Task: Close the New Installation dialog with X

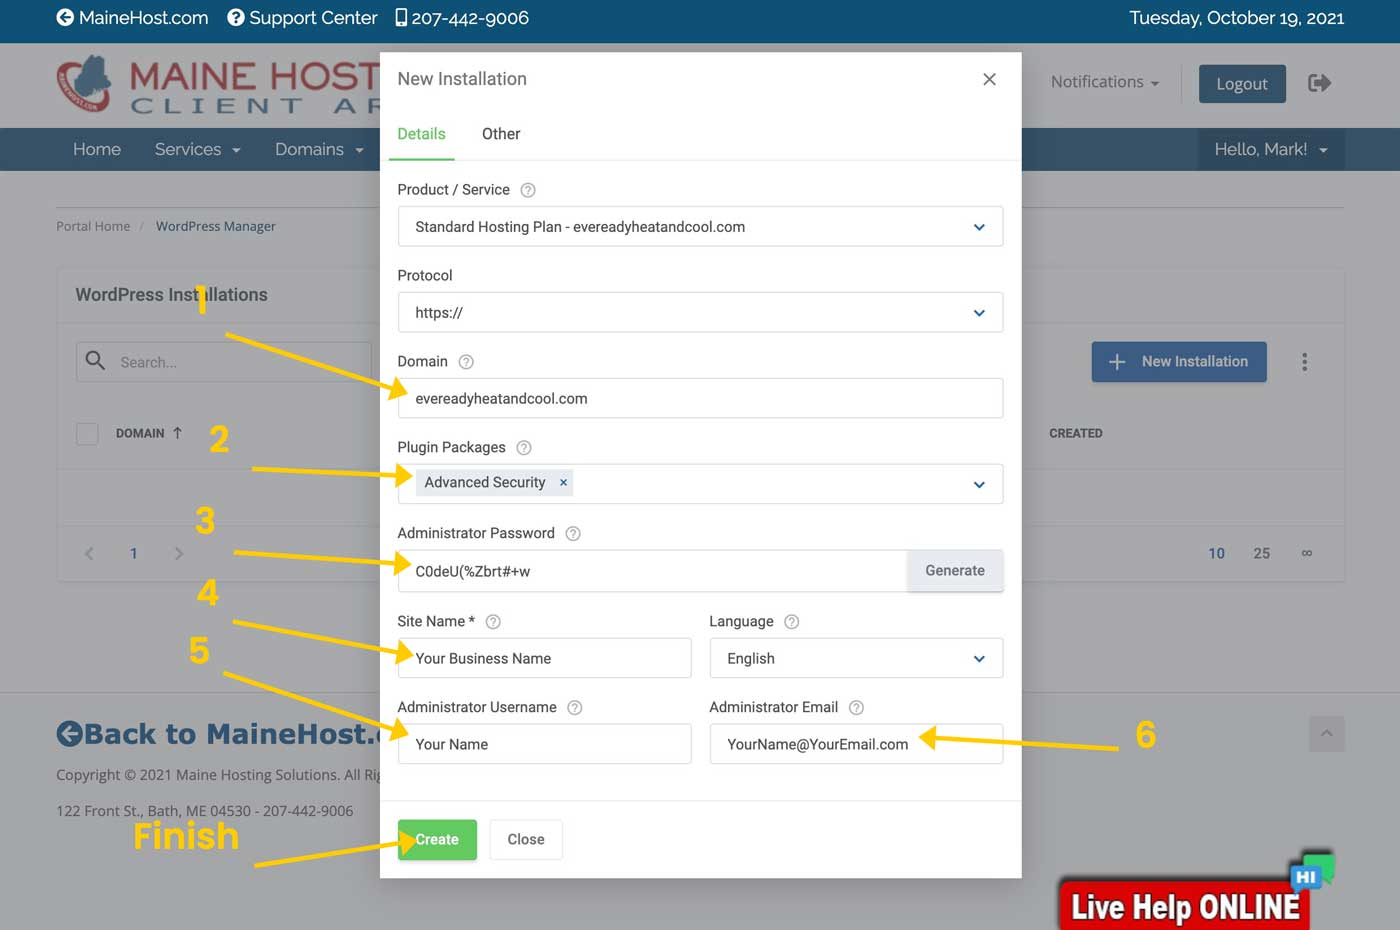Action: [x=989, y=79]
